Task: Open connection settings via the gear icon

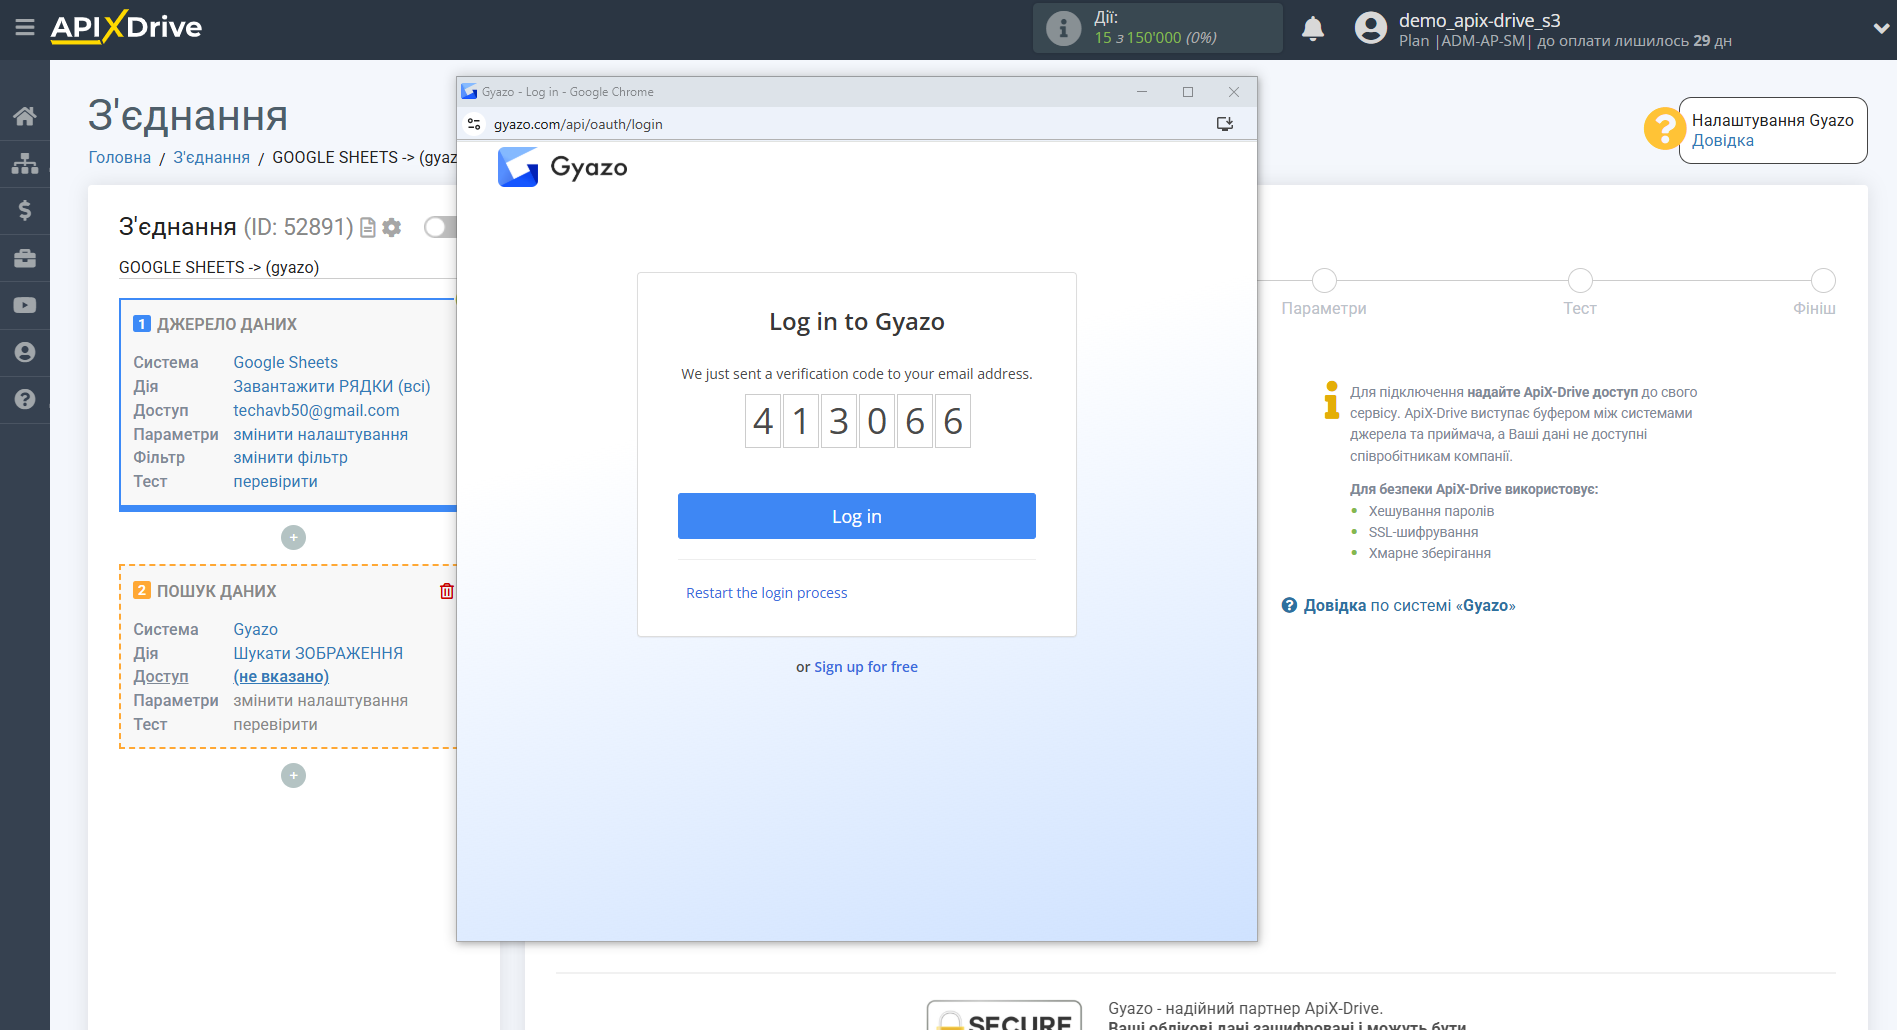Action: coord(391,228)
